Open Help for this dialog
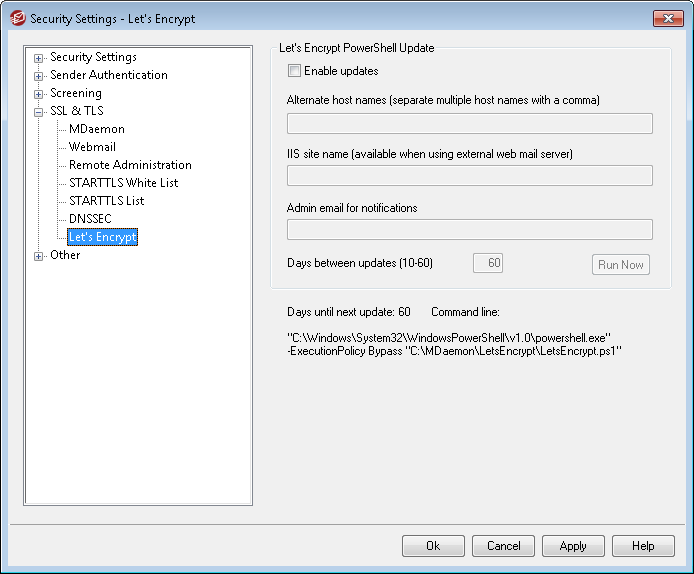 click(x=643, y=546)
